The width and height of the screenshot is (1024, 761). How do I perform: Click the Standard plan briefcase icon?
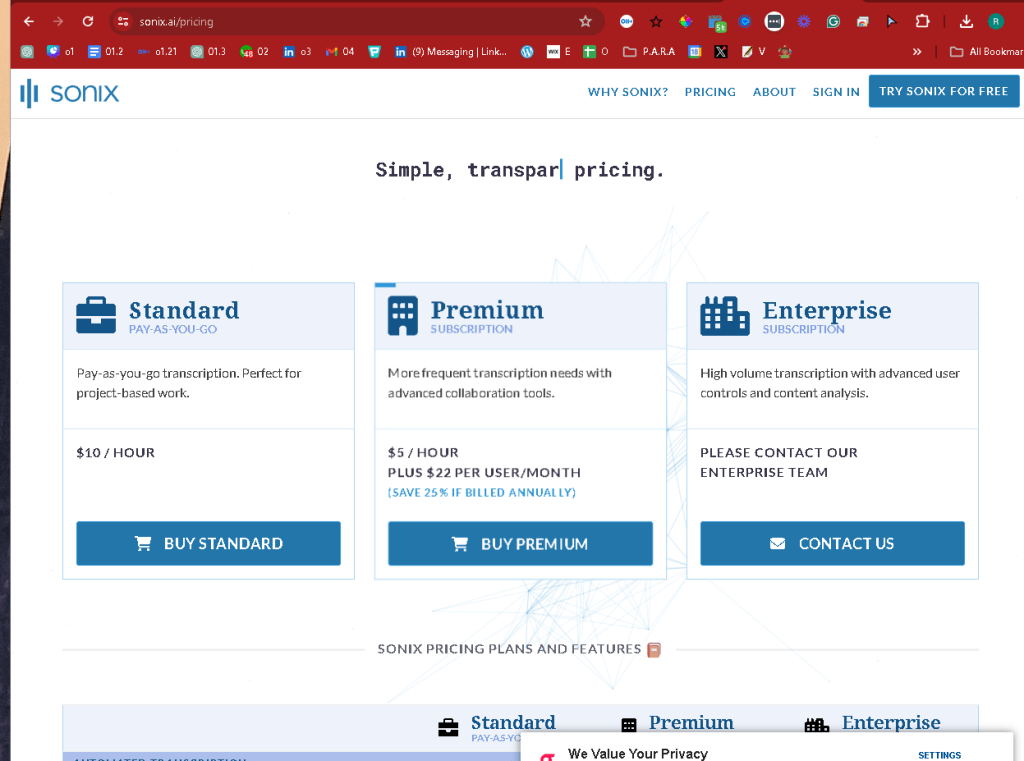[x=96, y=316]
